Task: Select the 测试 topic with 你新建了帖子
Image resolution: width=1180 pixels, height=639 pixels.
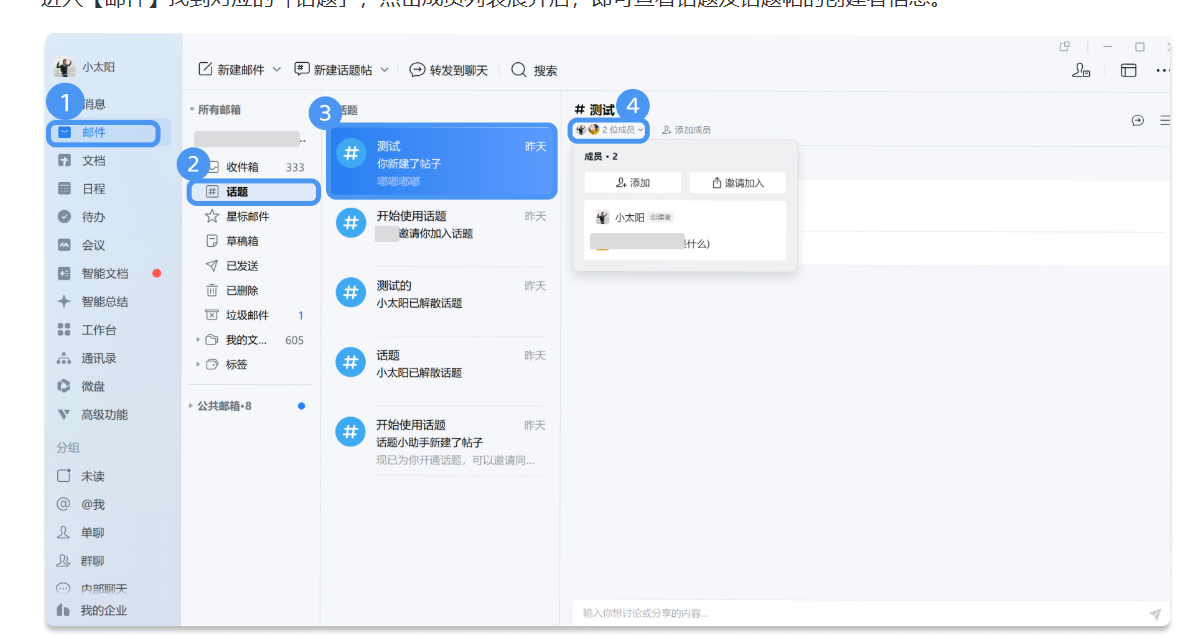Action: (x=442, y=162)
